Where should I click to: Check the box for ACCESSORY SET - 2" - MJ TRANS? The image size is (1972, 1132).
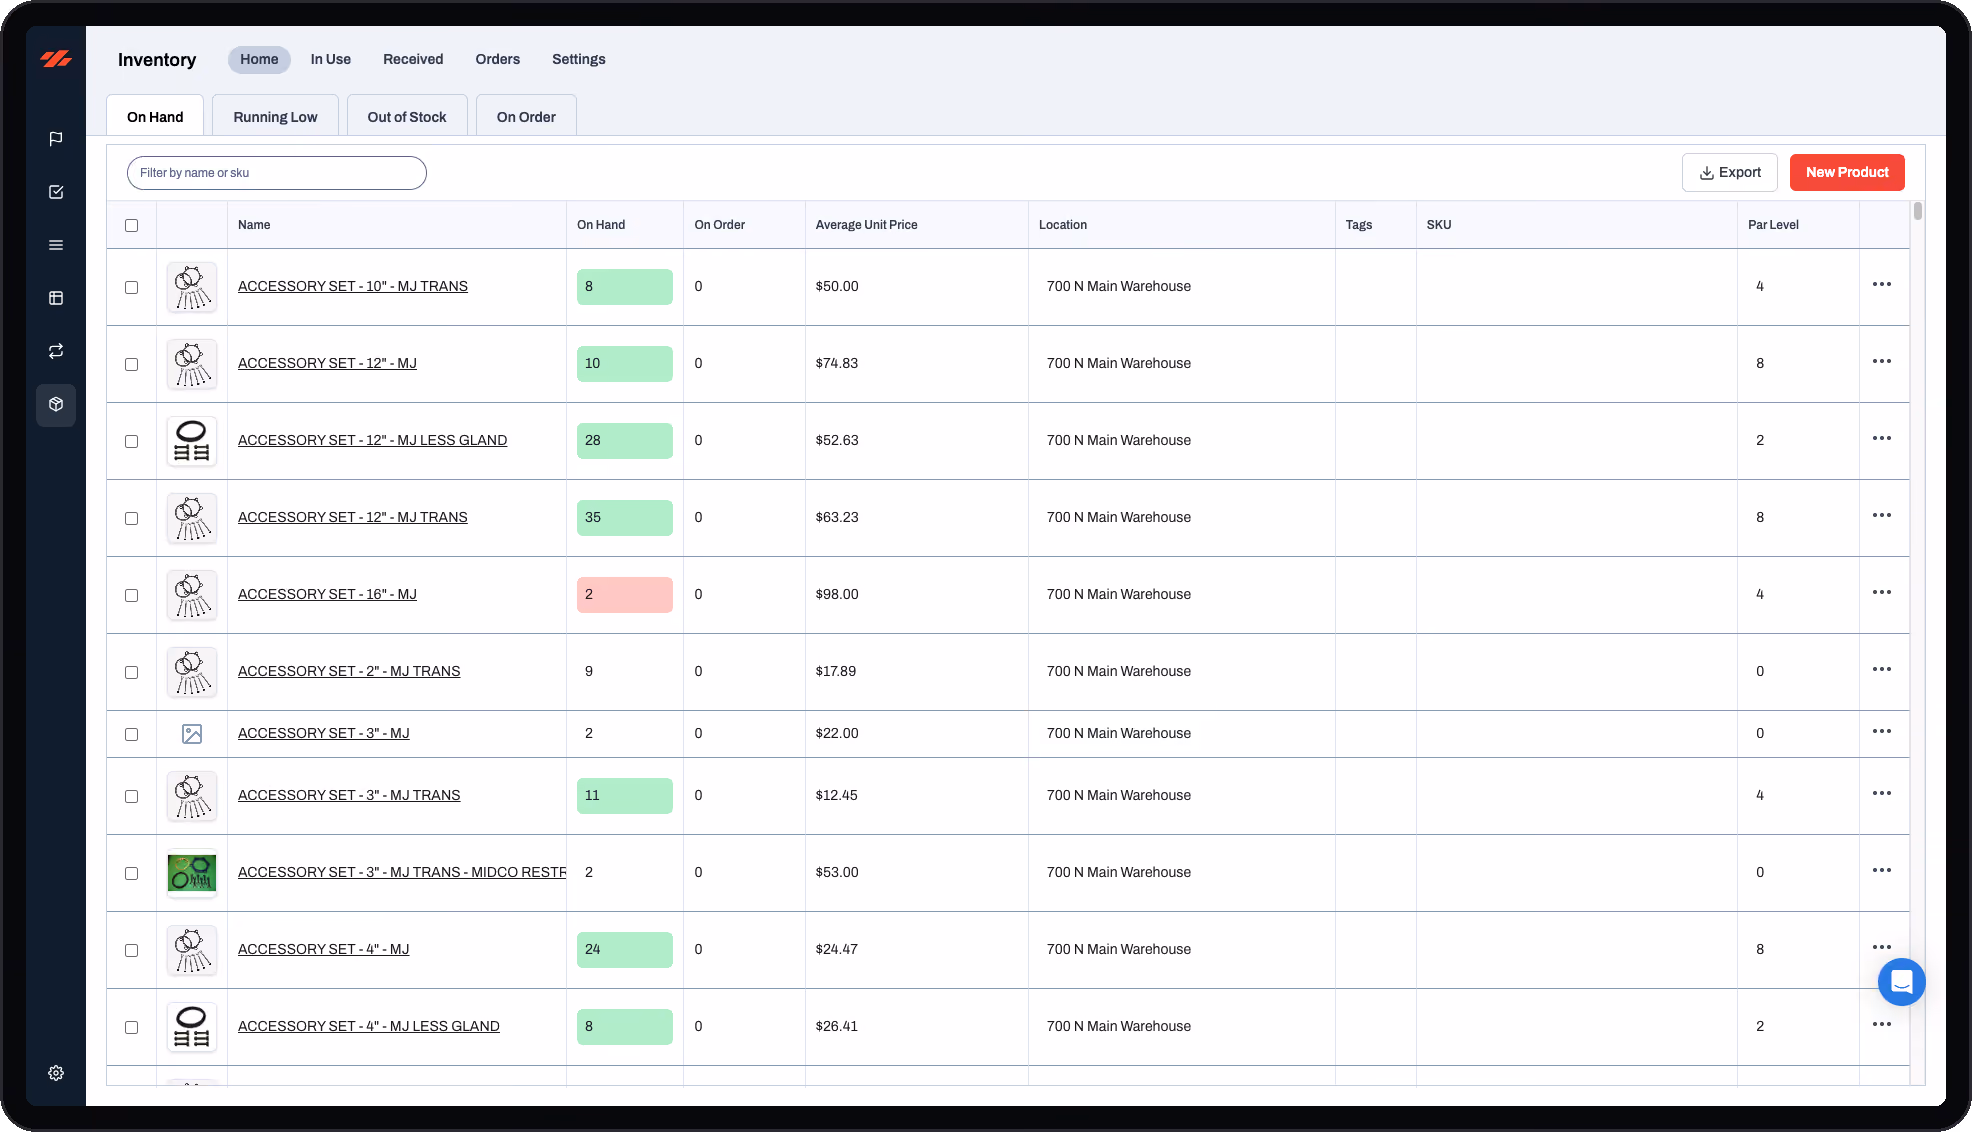click(x=131, y=672)
